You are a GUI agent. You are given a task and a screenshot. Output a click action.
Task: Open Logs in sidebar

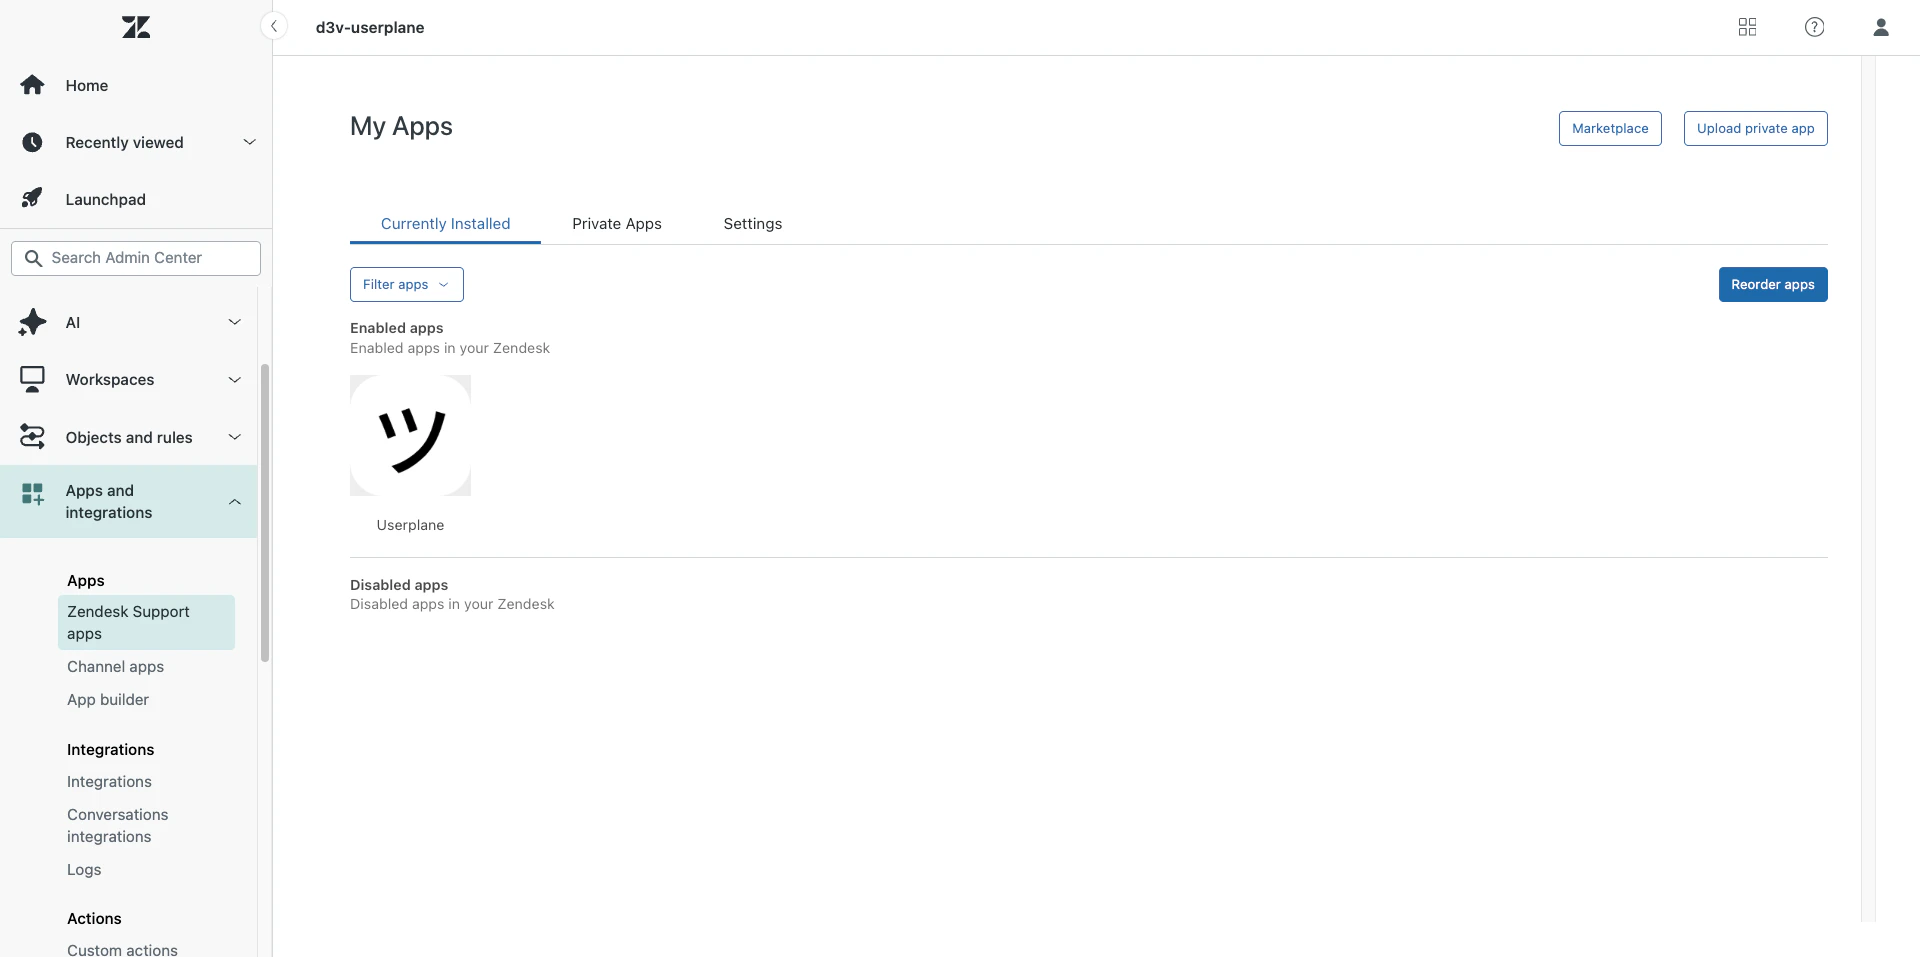click(x=84, y=870)
